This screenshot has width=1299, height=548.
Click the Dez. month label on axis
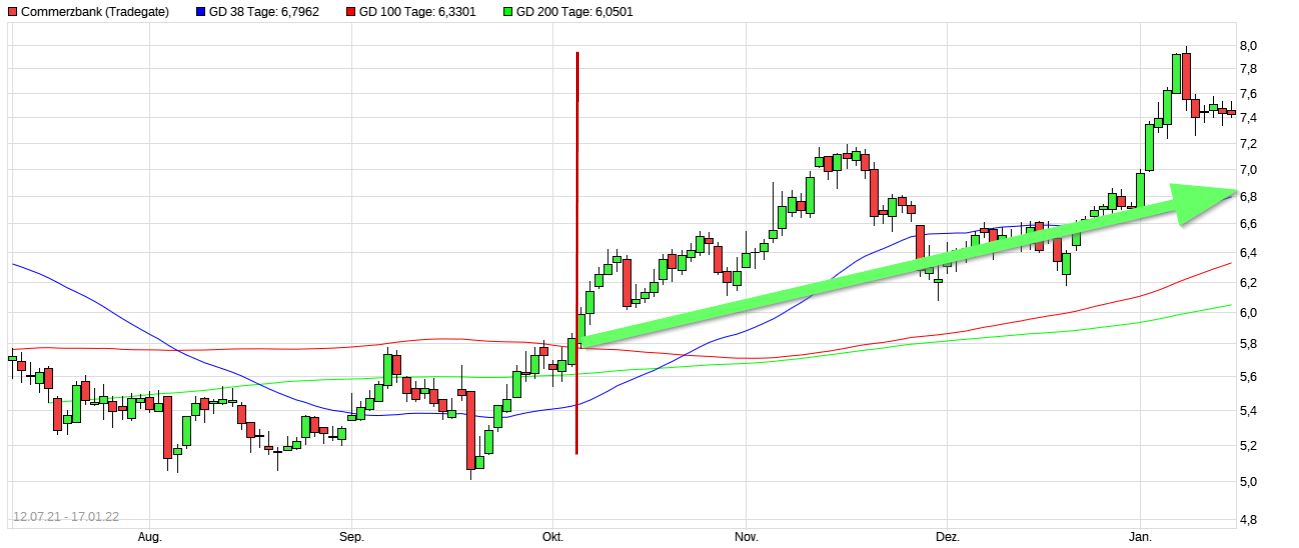(947, 537)
